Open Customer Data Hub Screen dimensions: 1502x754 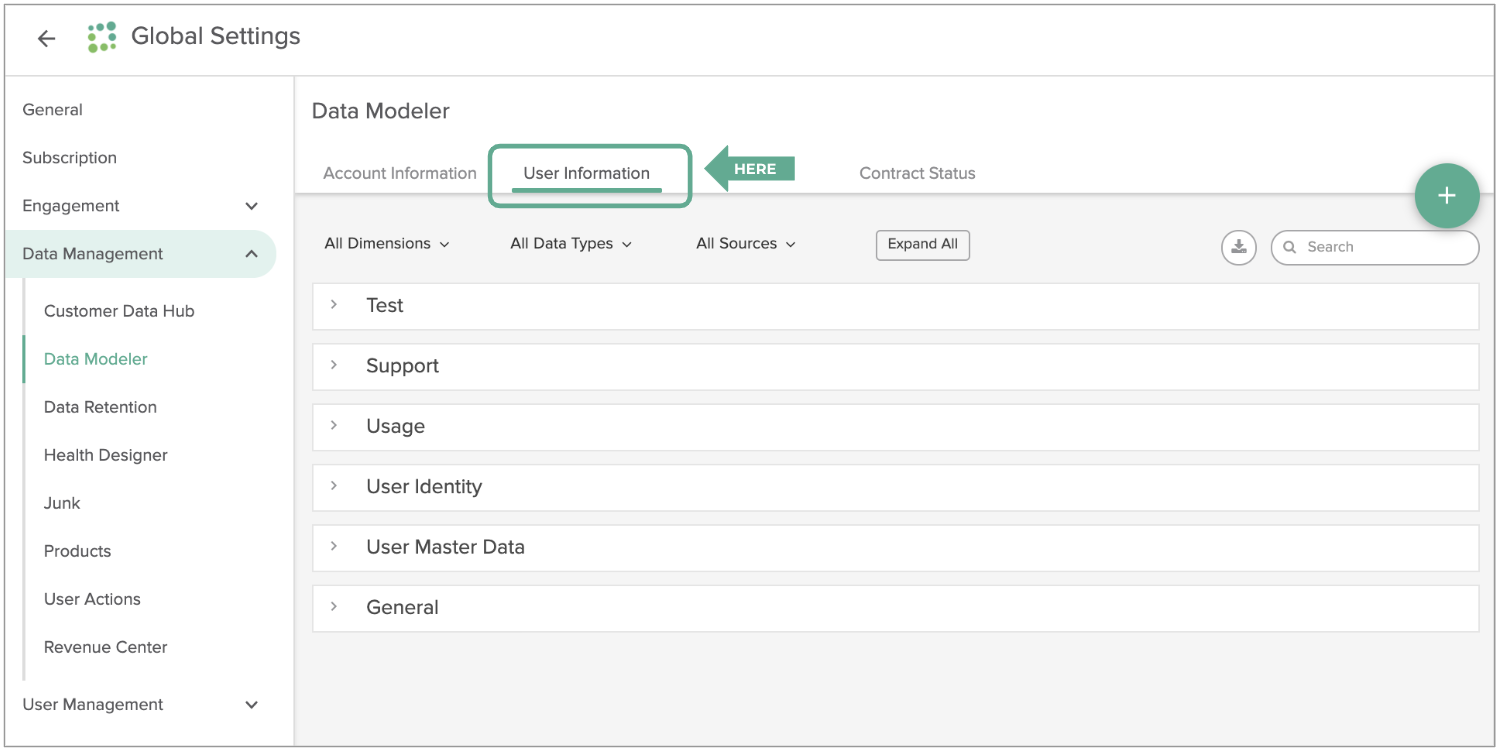(x=119, y=311)
